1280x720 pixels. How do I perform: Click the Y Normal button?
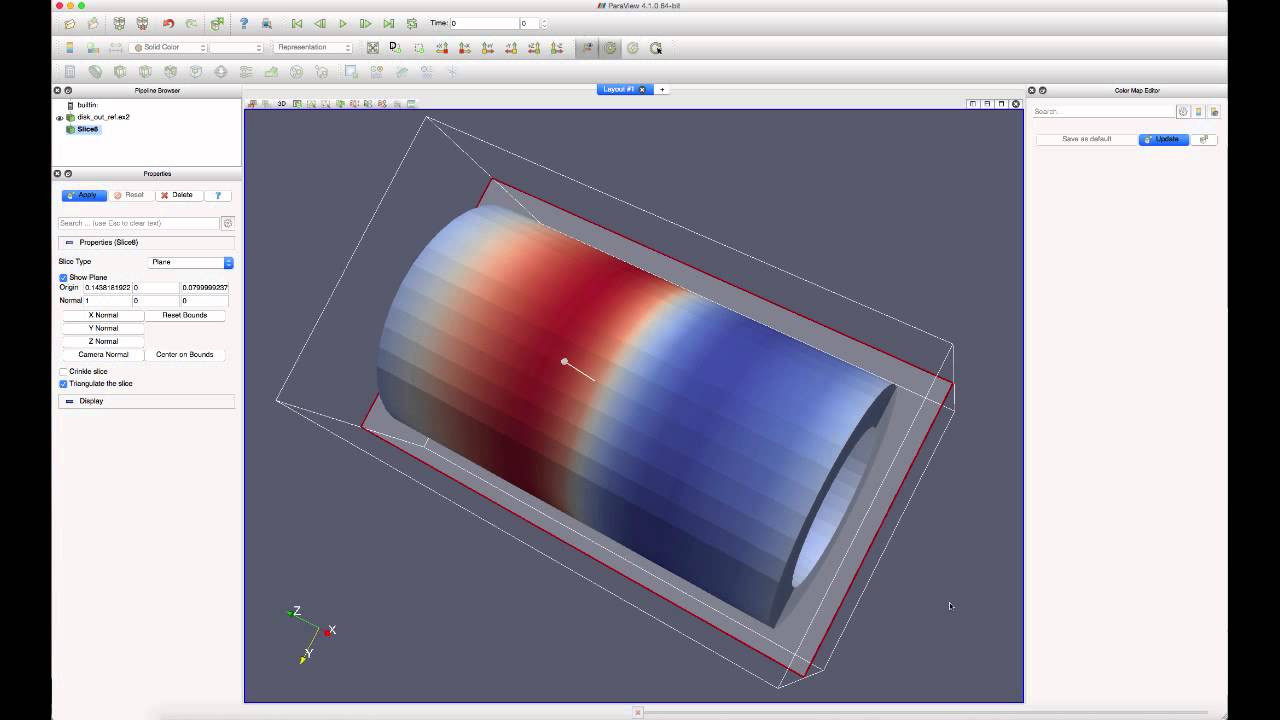click(103, 328)
